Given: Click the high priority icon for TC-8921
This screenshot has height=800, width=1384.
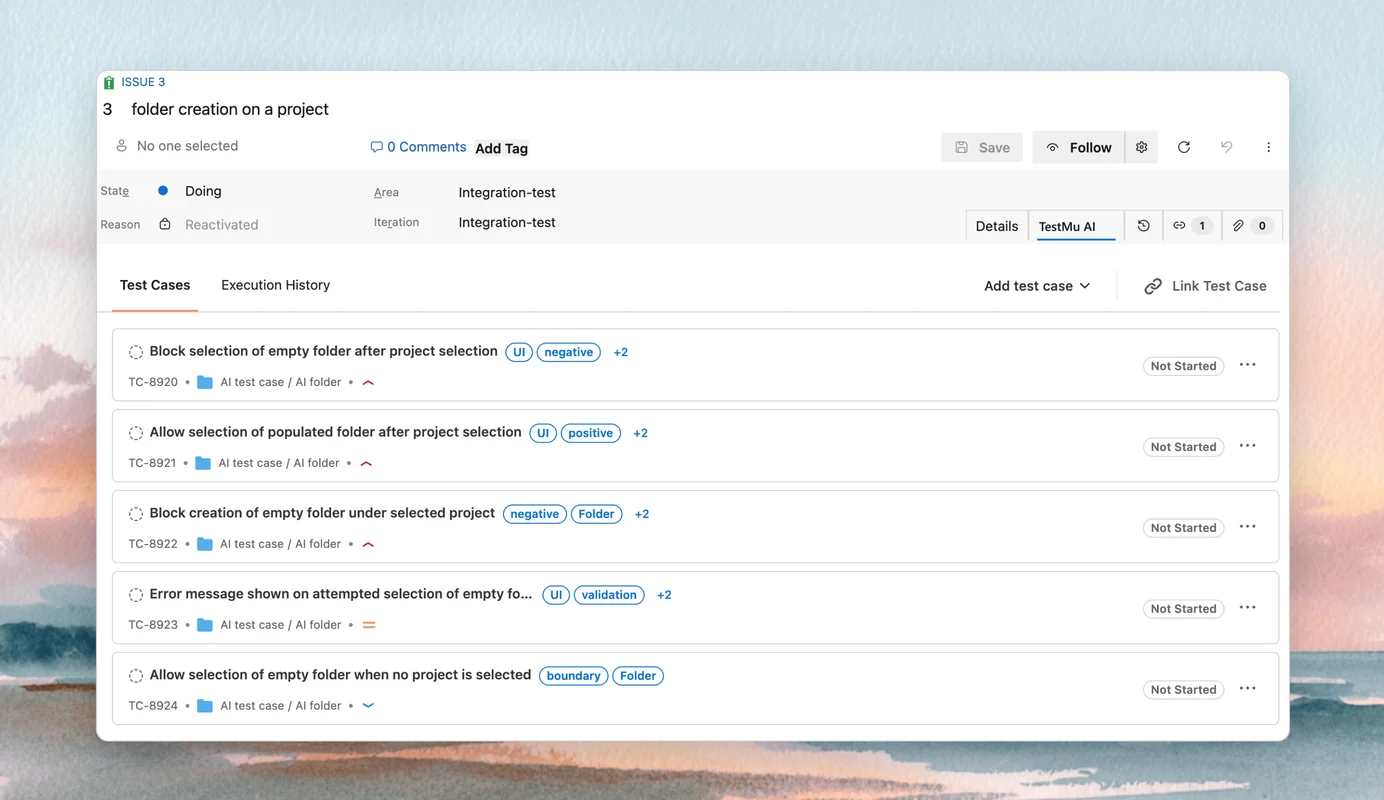Looking at the screenshot, I should [366, 463].
